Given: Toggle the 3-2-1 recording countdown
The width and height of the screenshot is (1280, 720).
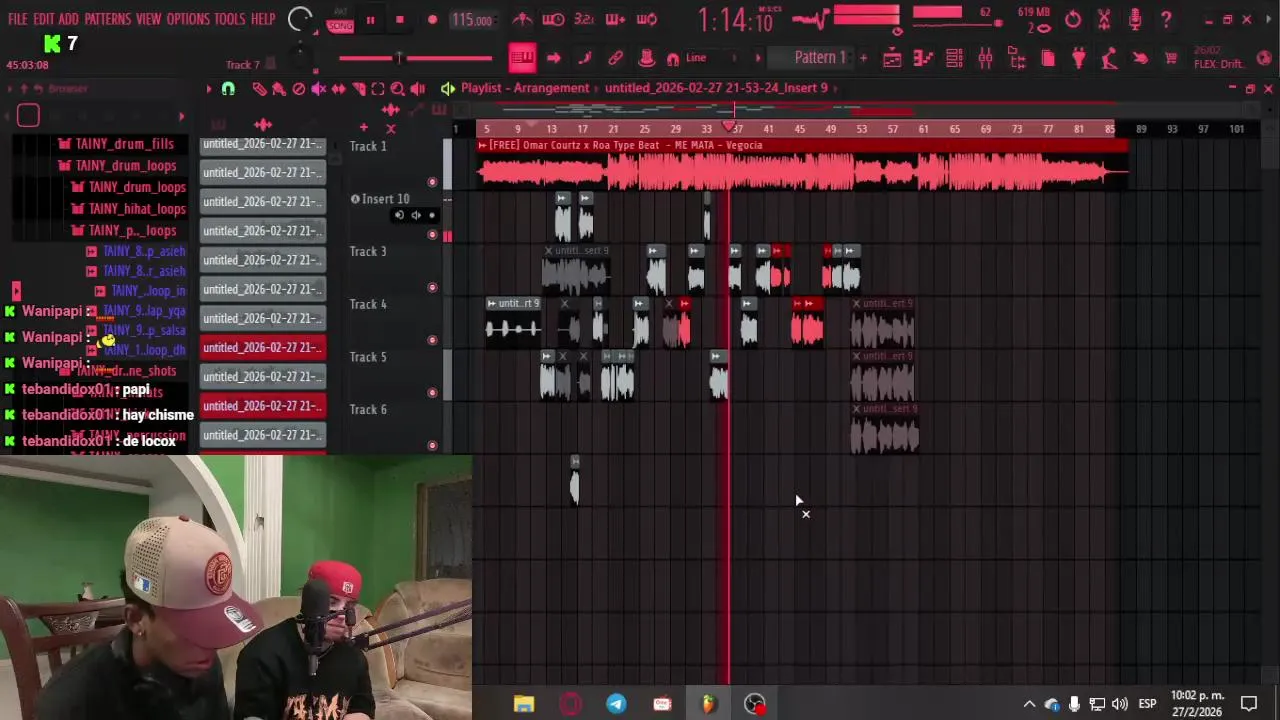Looking at the screenshot, I should pos(584,19).
